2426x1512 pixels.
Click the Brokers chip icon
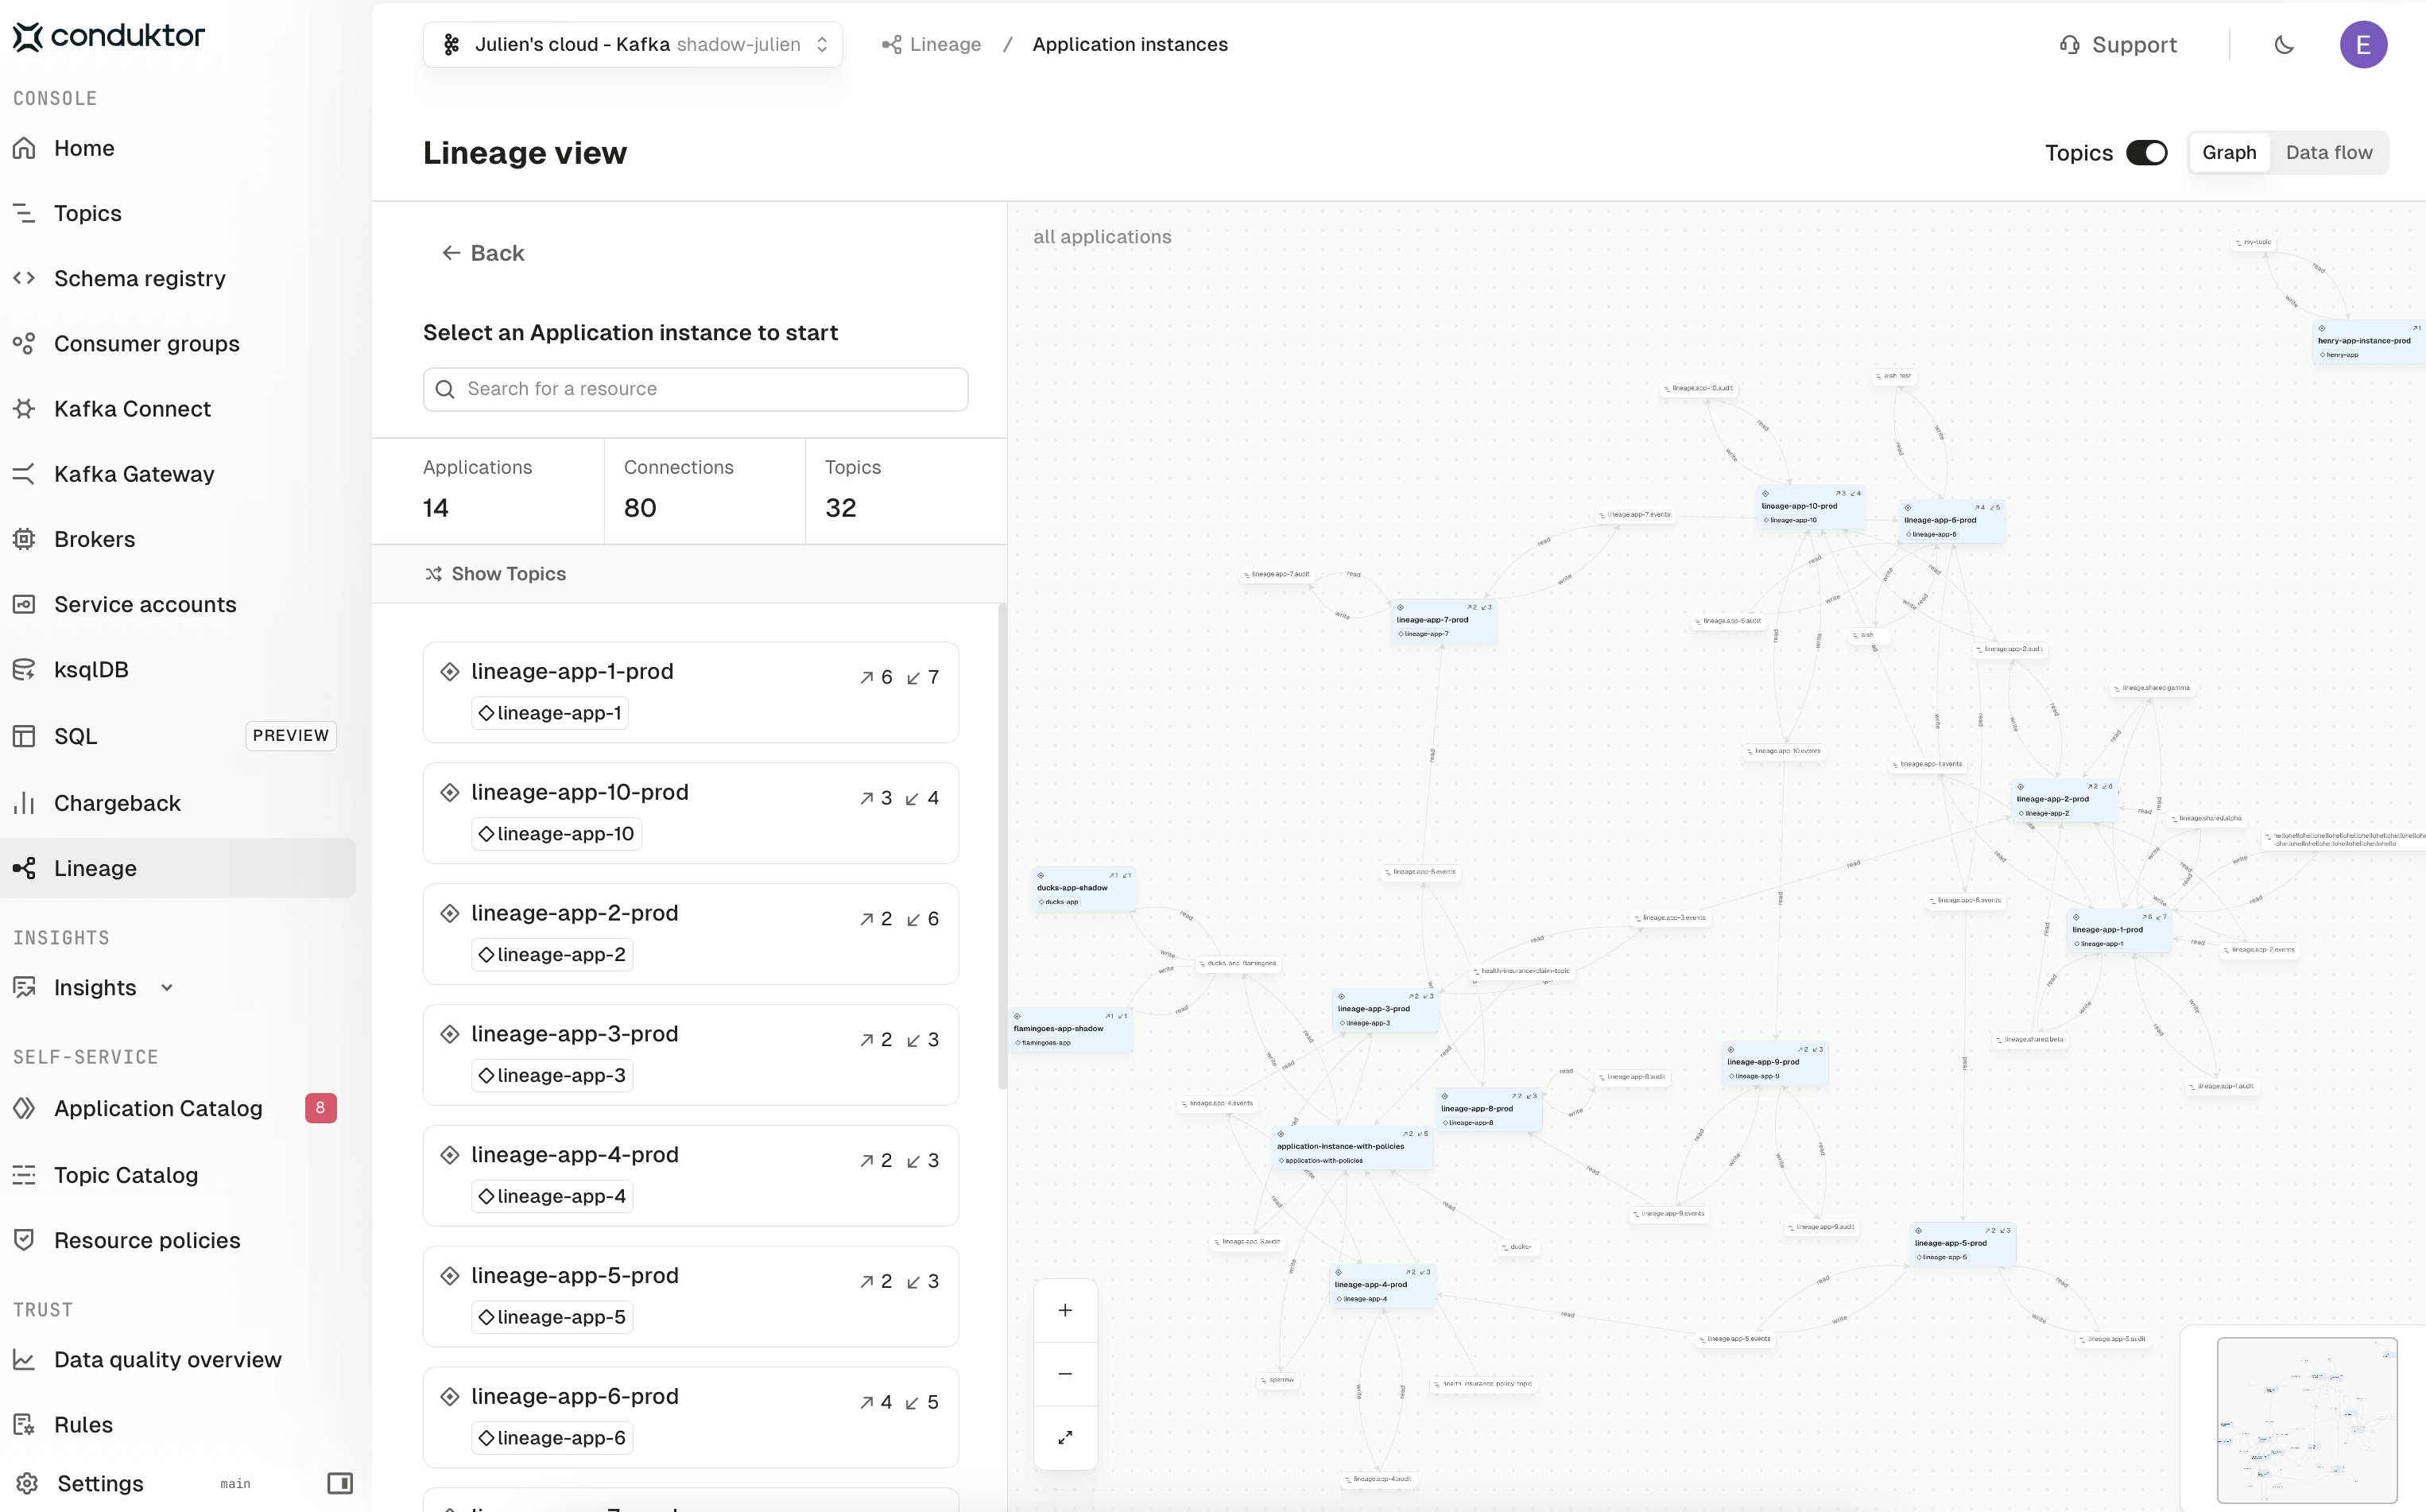24,539
